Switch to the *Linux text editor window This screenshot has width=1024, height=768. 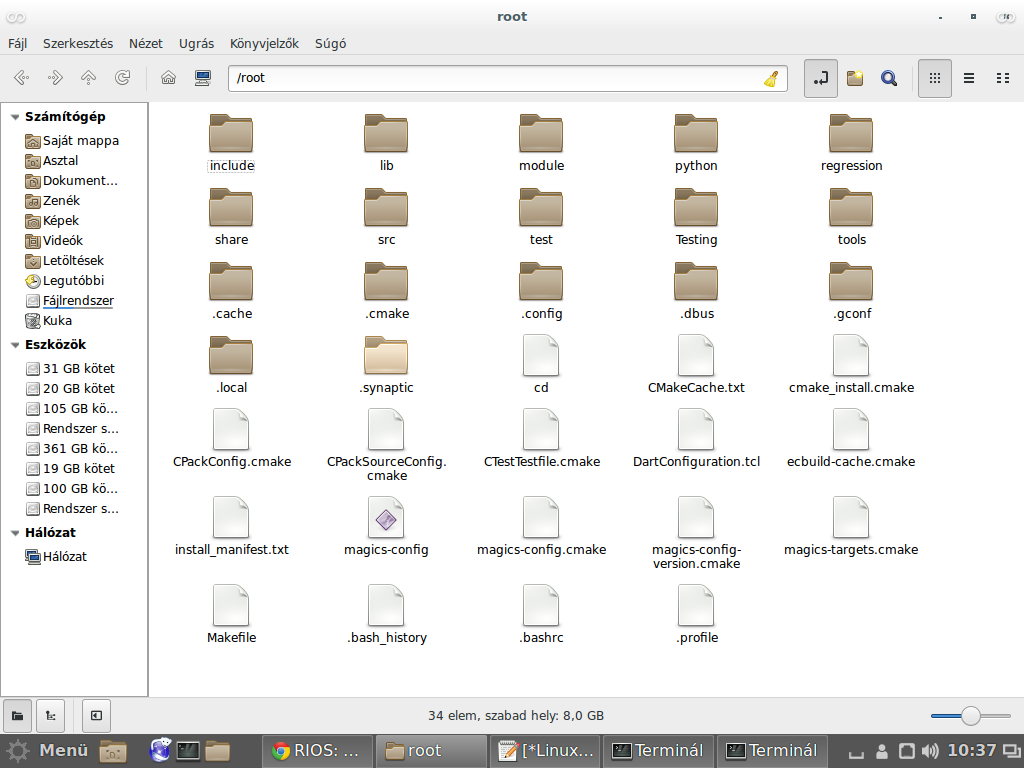[545, 750]
